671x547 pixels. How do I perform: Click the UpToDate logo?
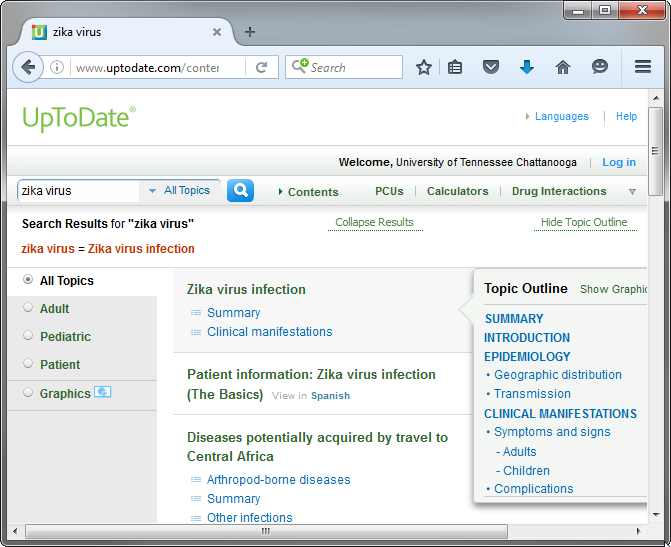[79, 118]
